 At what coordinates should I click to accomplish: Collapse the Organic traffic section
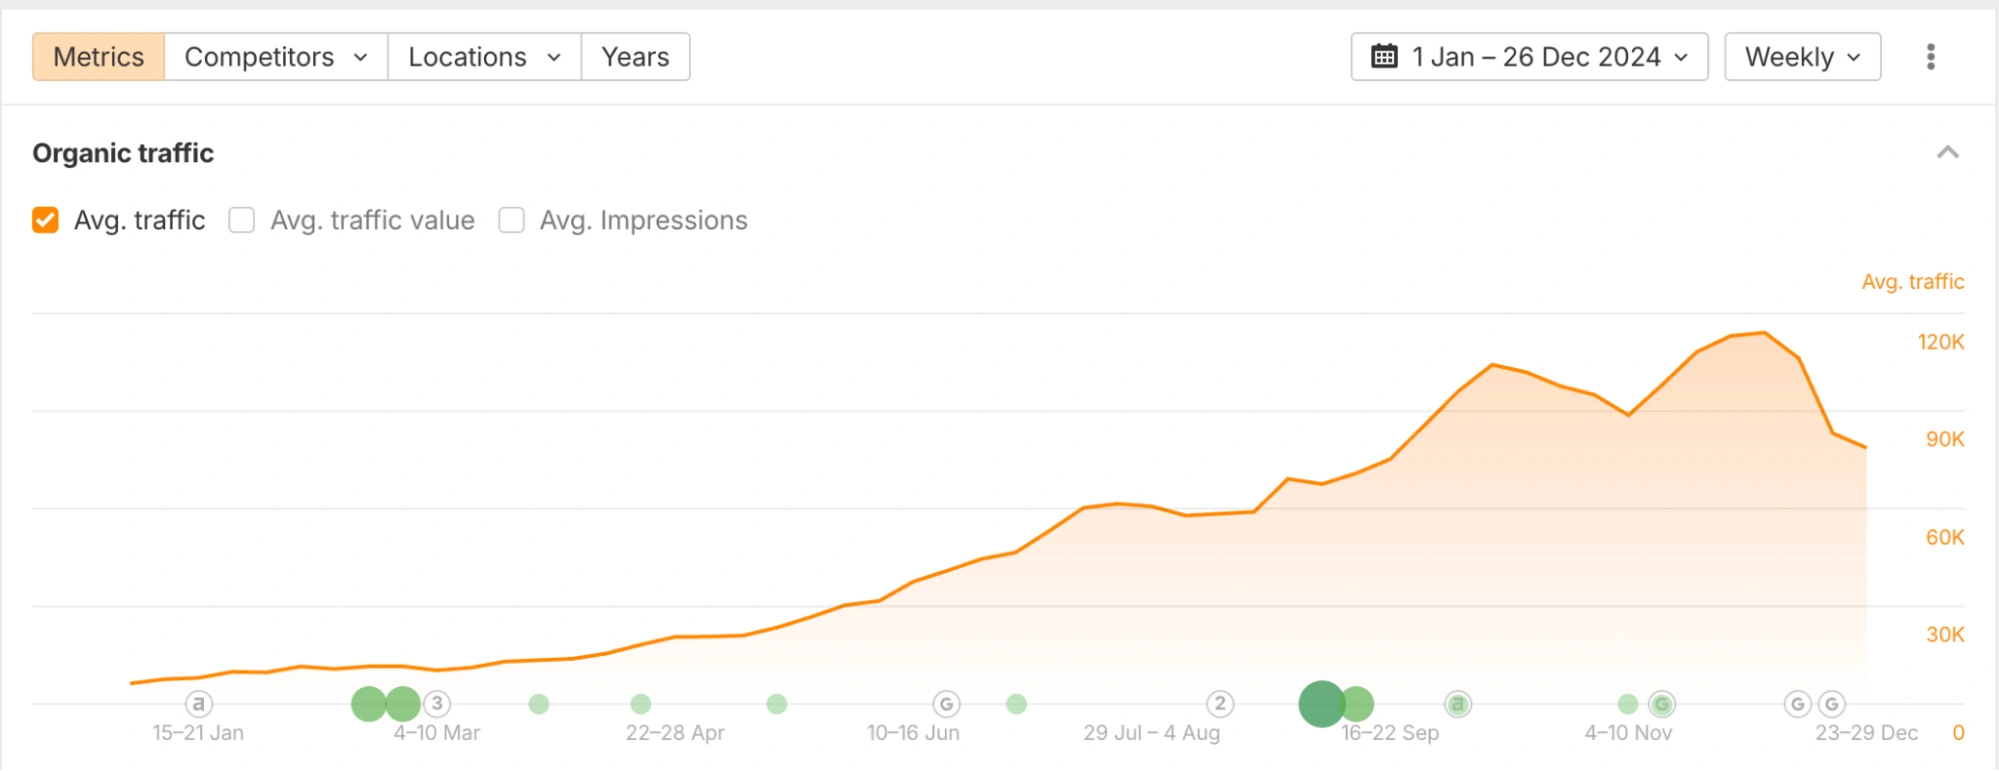1947,153
